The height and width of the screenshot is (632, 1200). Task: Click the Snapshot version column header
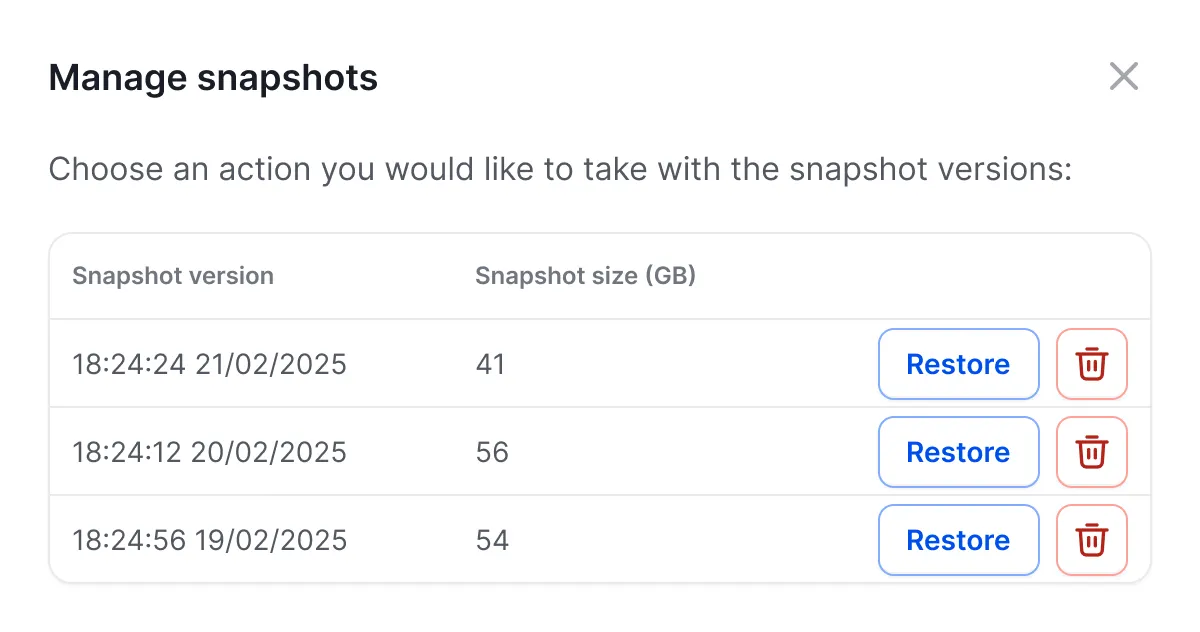172,276
